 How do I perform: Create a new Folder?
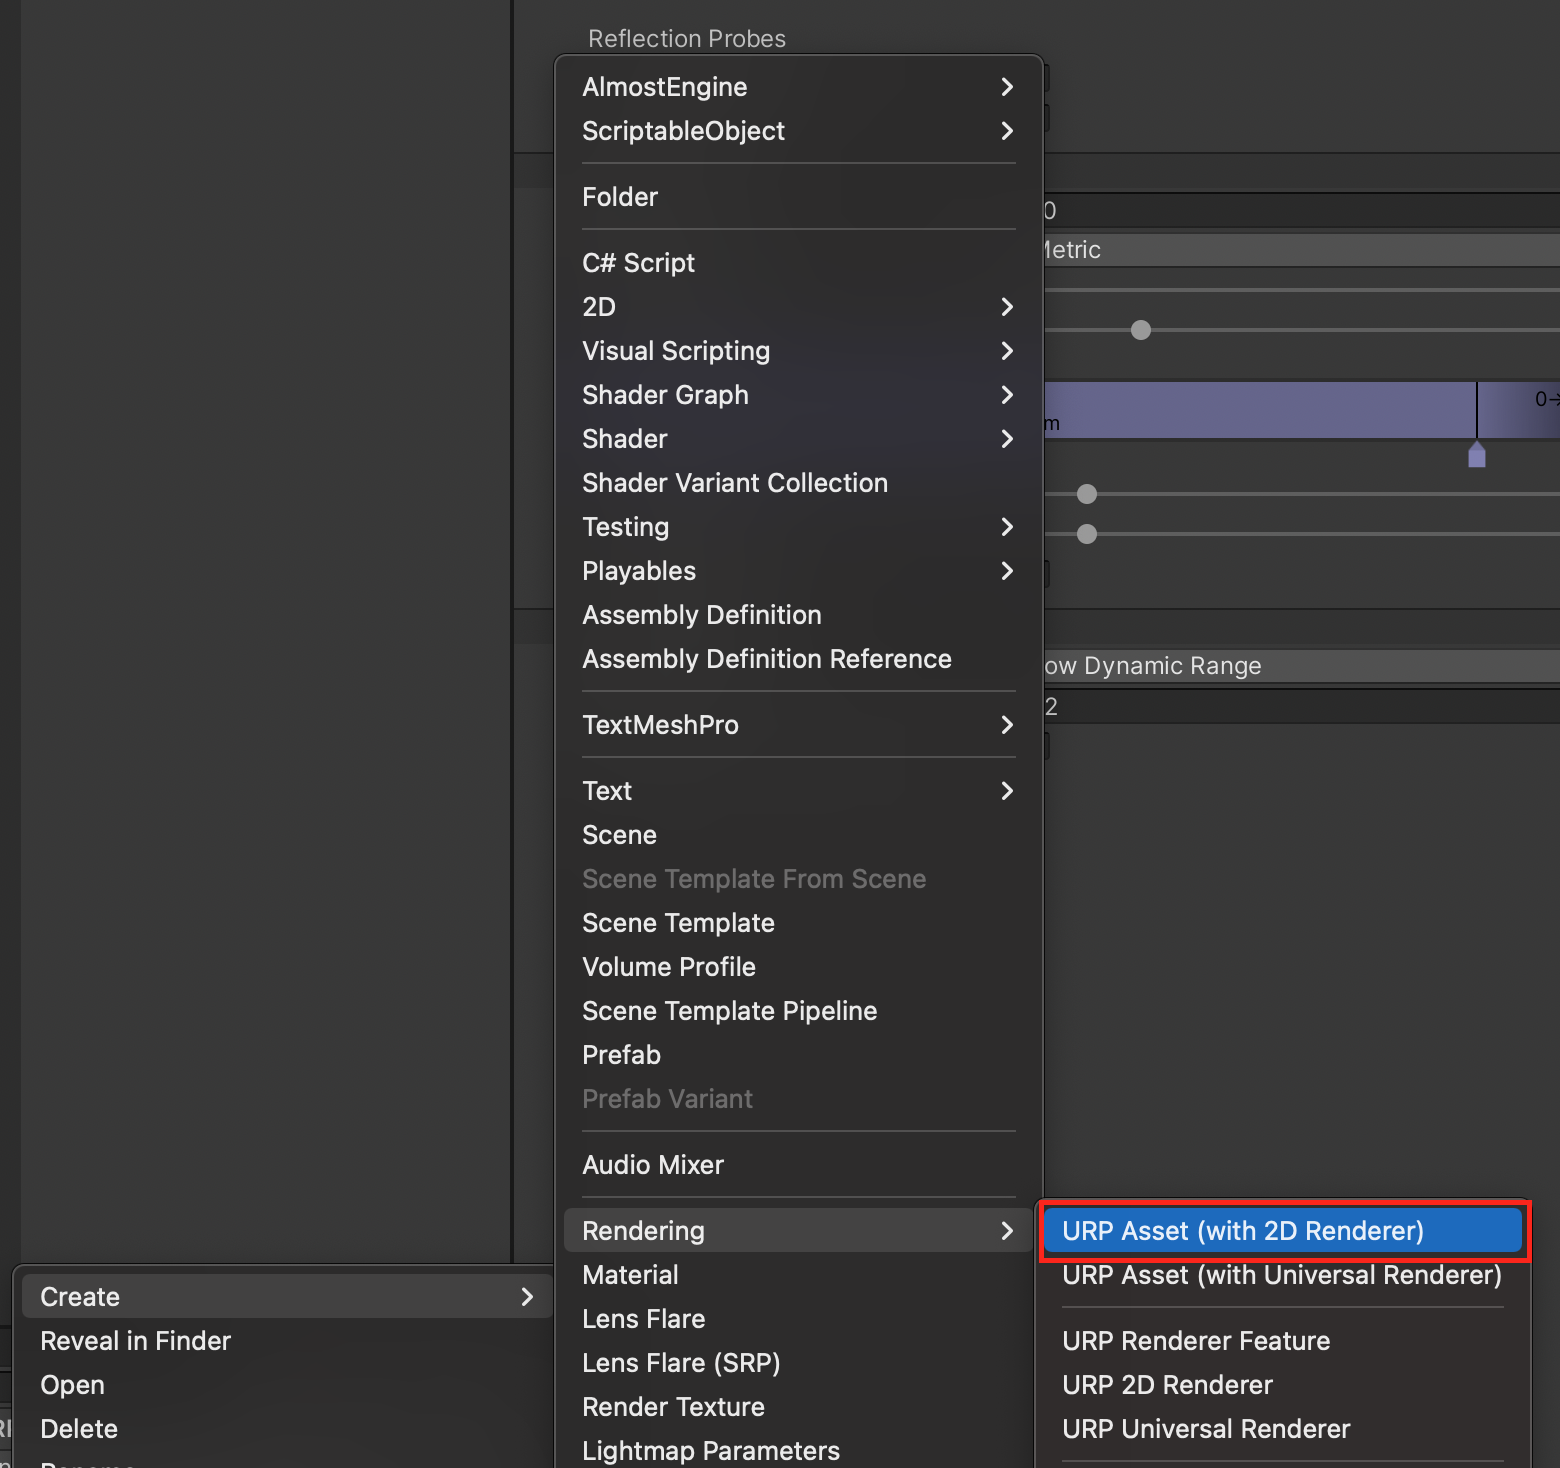[798, 197]
